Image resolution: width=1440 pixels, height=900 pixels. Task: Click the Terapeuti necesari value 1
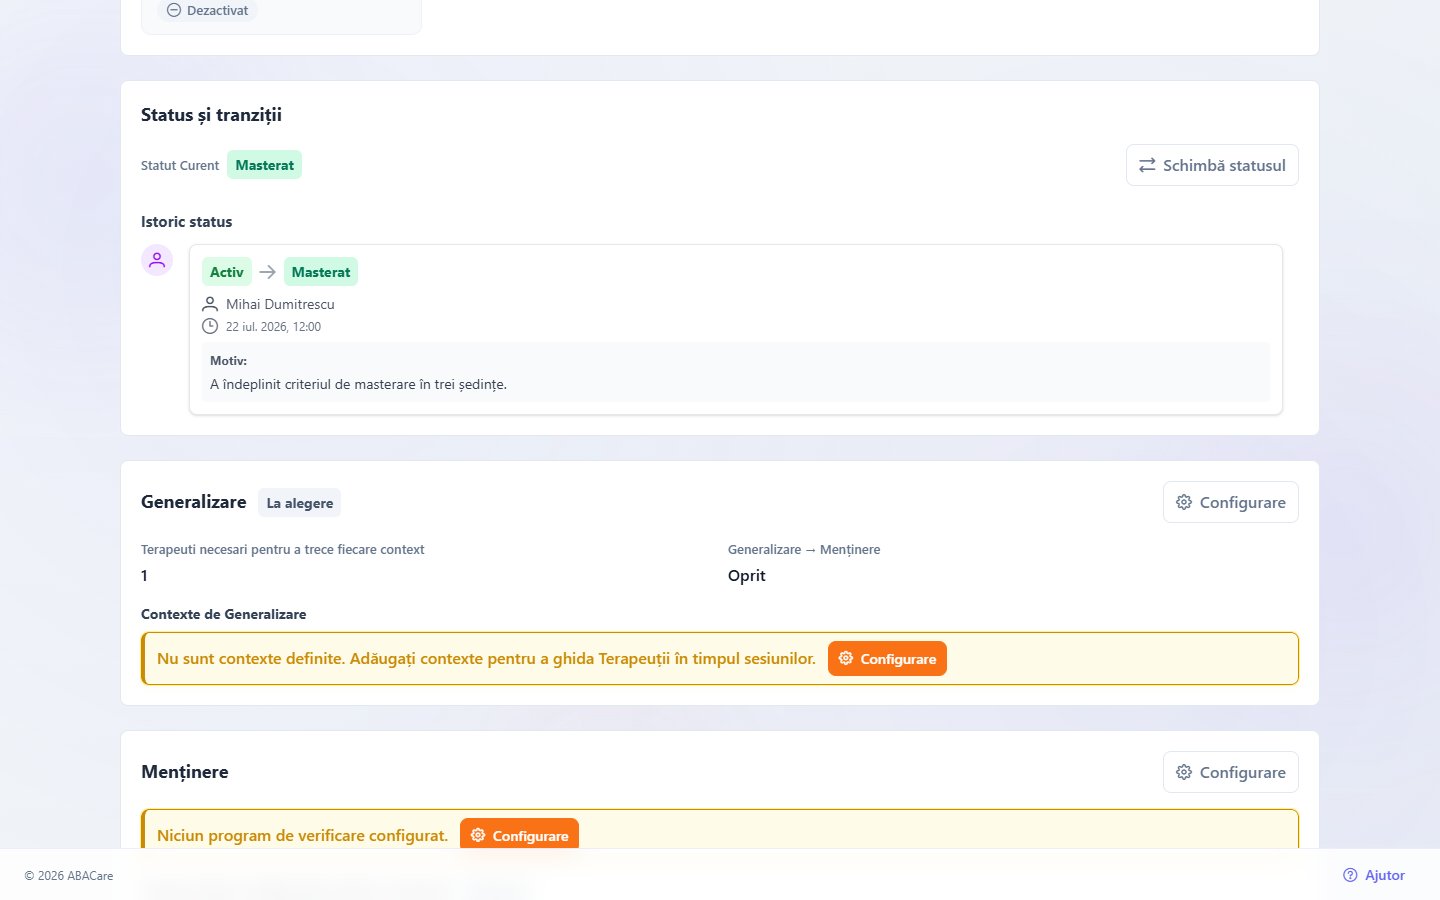click(144, 575)
